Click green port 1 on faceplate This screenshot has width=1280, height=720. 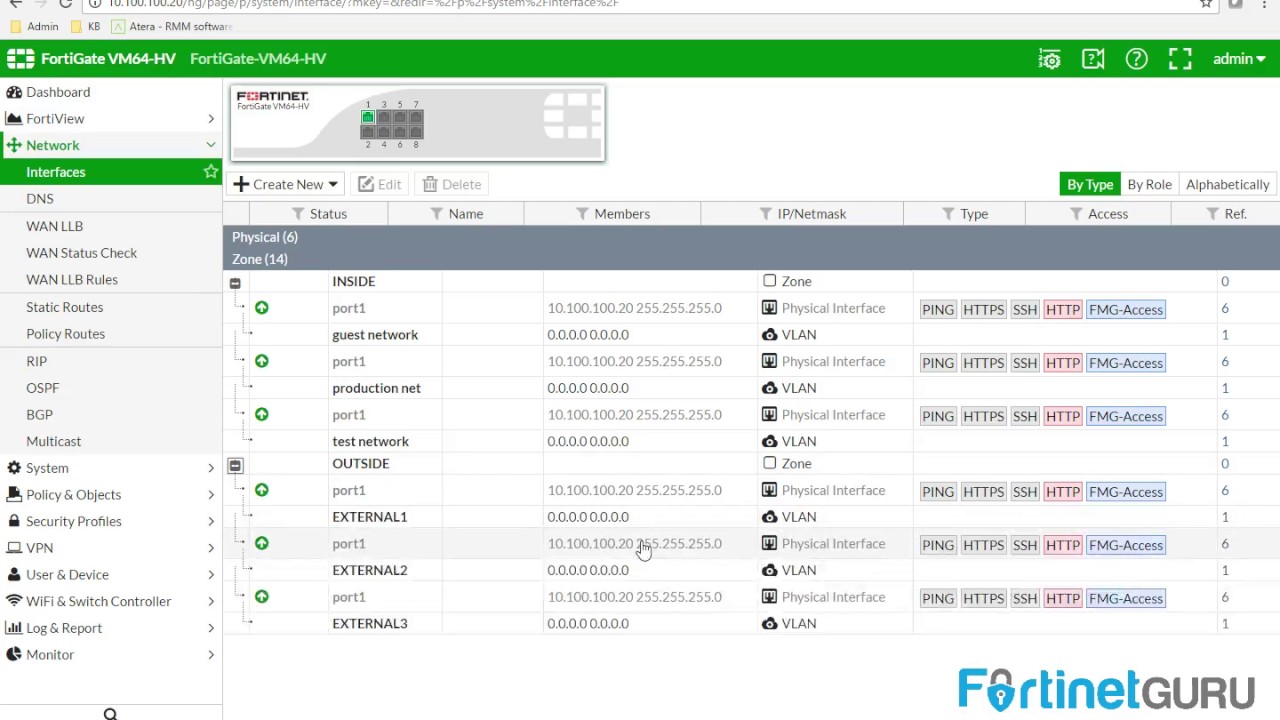(368, 117)
